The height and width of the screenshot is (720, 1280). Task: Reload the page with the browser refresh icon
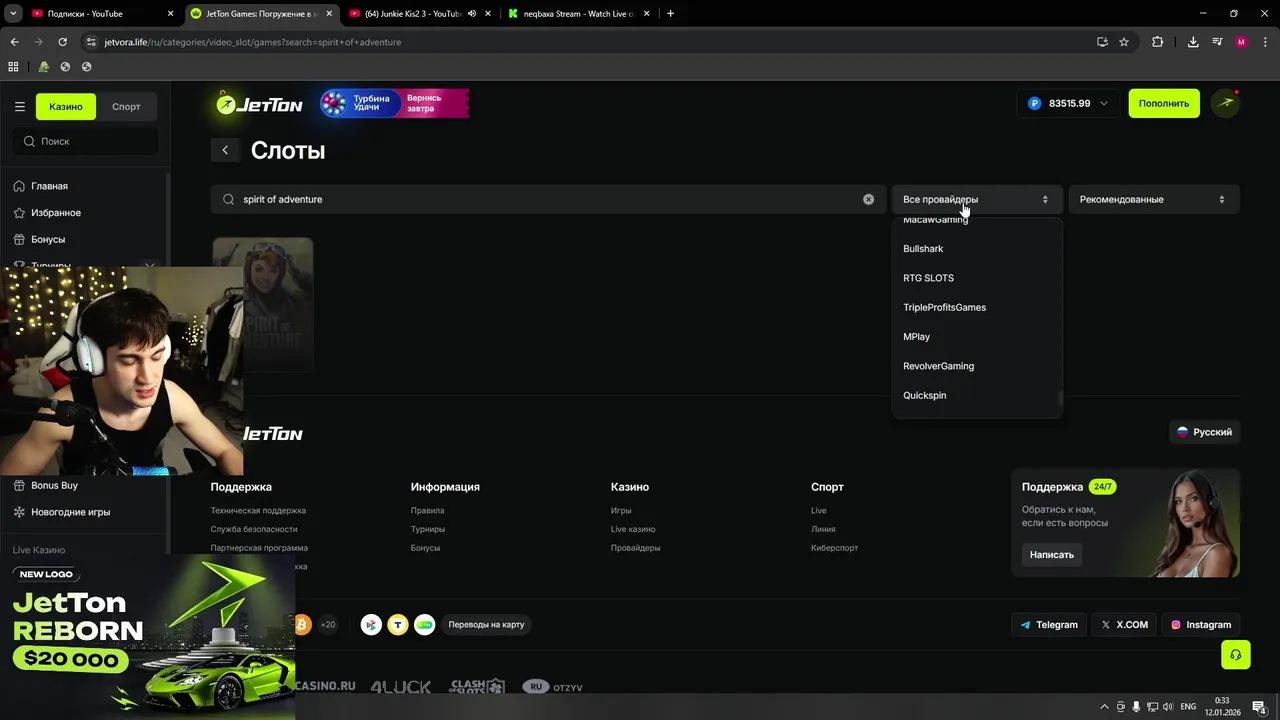(62, 42)
